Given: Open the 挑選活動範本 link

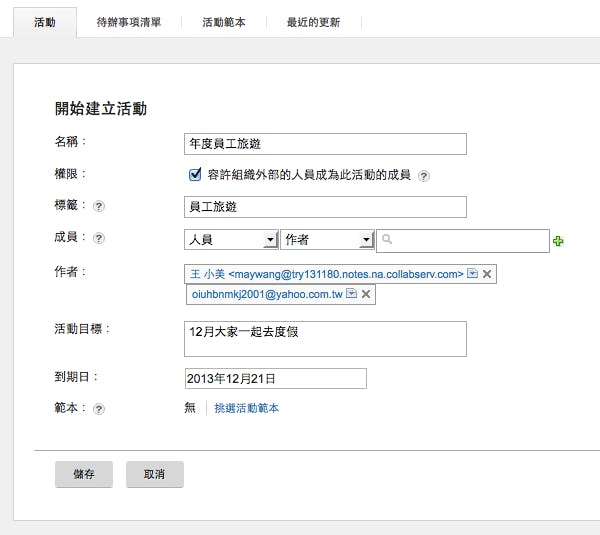Looking at the screenshot, I should (247, 409).
